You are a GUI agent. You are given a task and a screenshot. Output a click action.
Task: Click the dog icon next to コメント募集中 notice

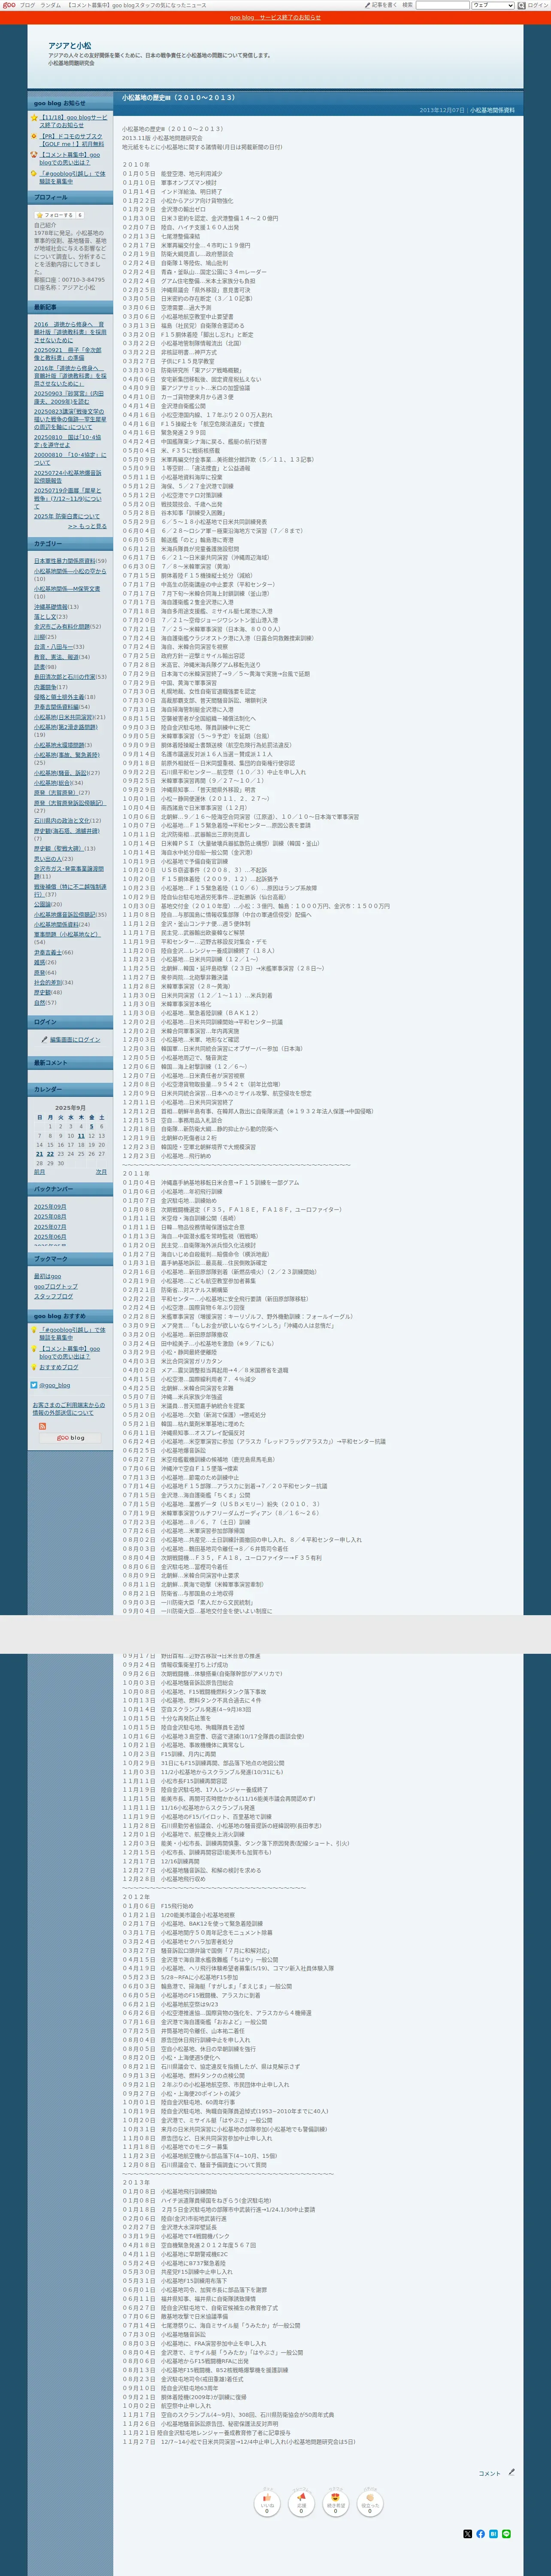tap(34, 155)
